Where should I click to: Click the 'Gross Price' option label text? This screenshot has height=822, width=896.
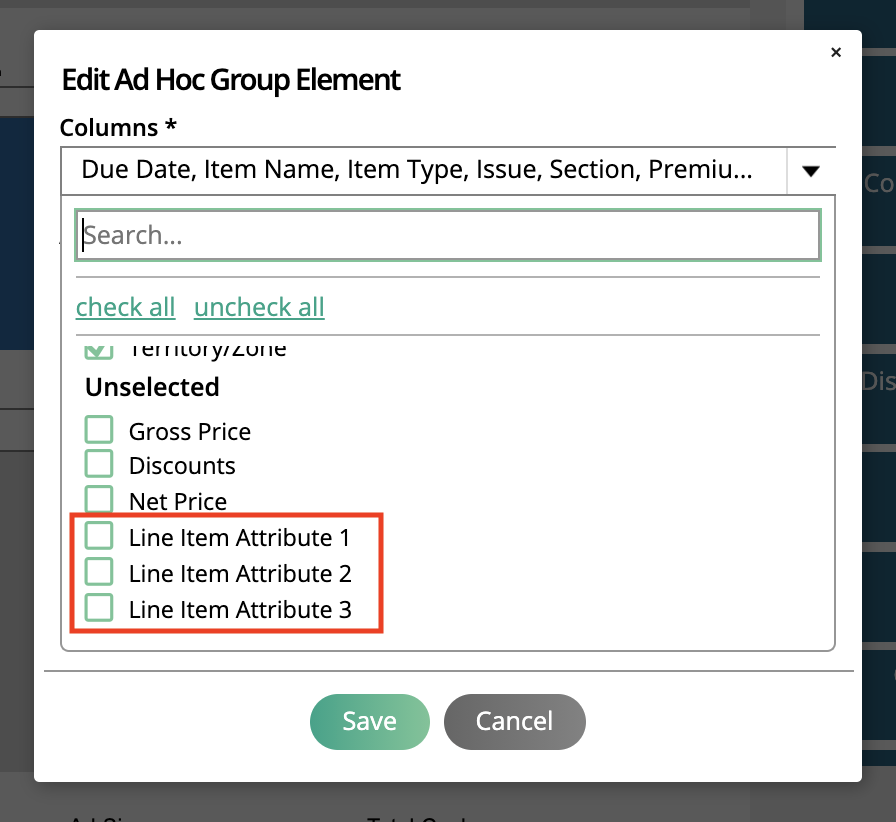[x=190, y=432]
